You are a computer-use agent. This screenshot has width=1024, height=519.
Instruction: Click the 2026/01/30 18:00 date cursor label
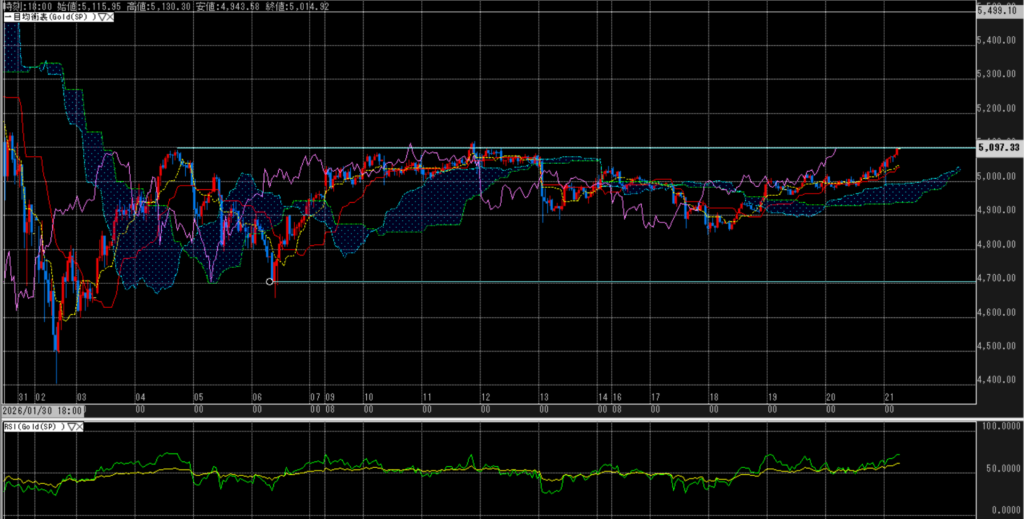[44, 410]
